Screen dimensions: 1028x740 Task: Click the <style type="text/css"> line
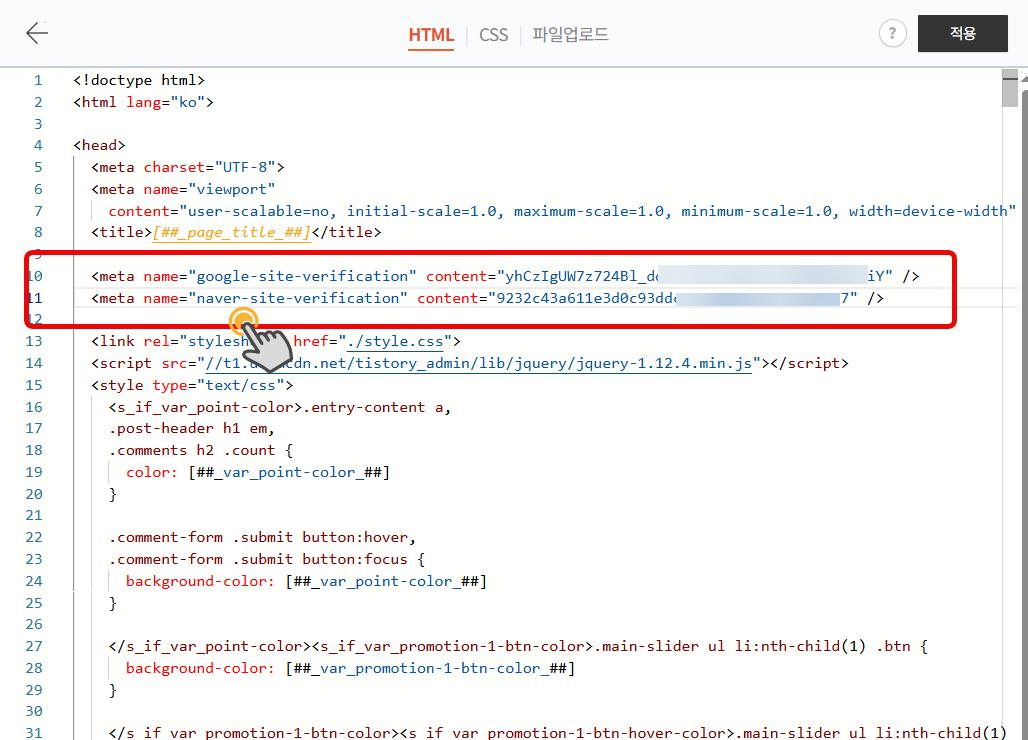point(192,385)
